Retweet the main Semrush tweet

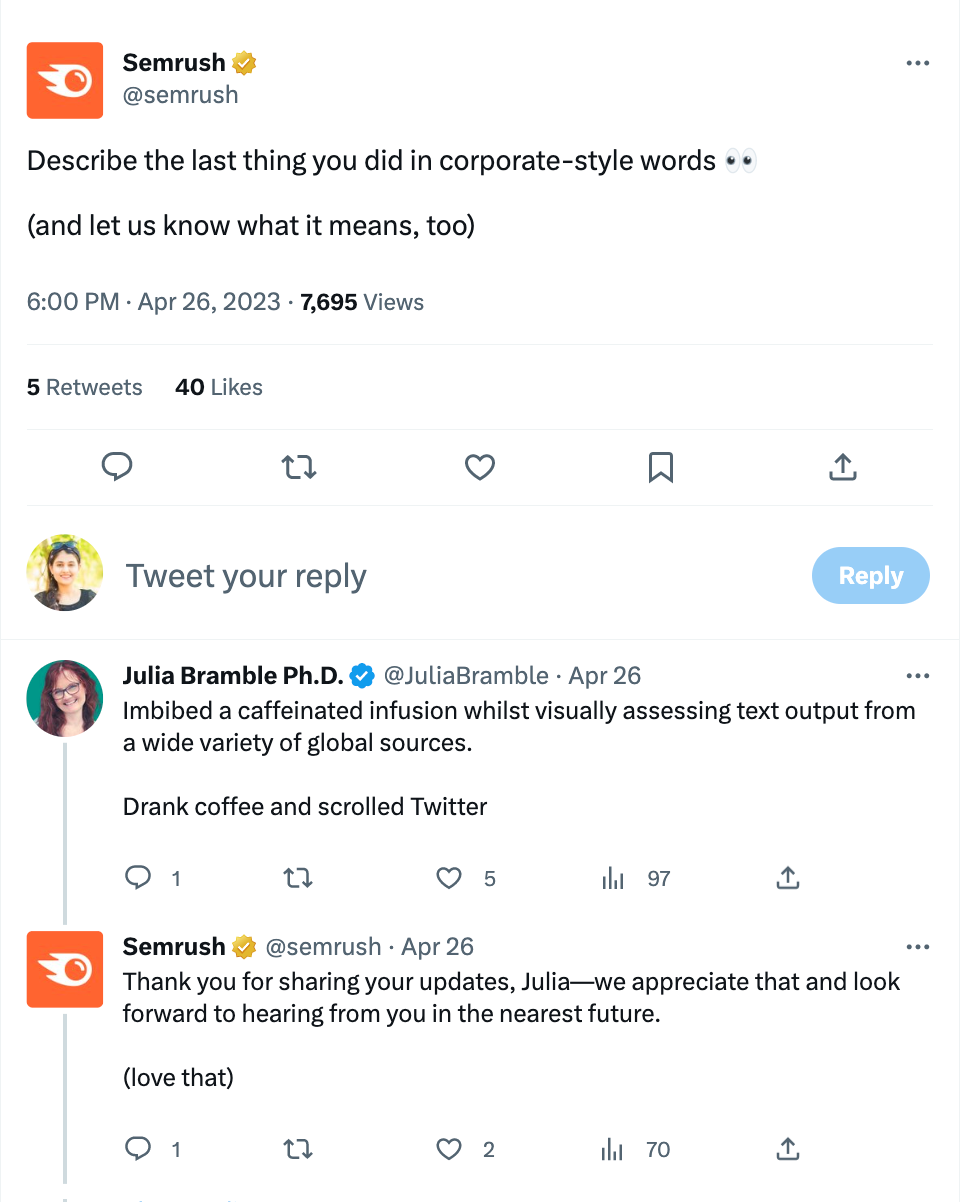coord(298,467)
